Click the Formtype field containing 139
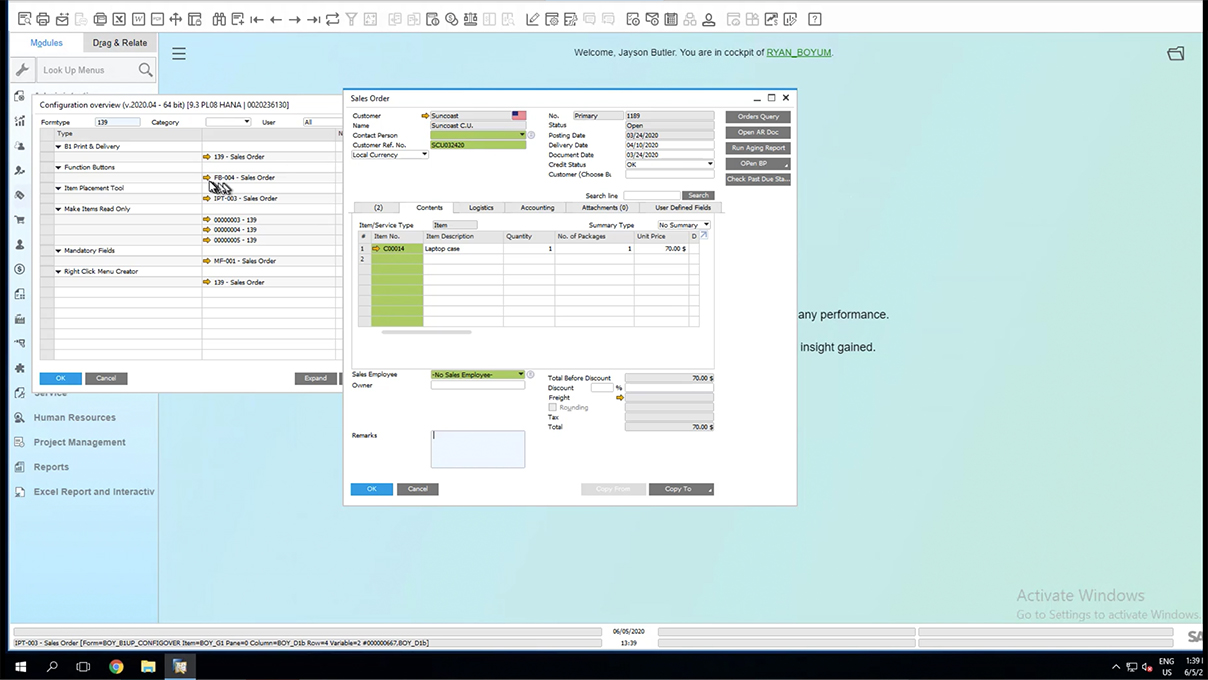This screenshot has height=680, width=1208. (117, 122)
